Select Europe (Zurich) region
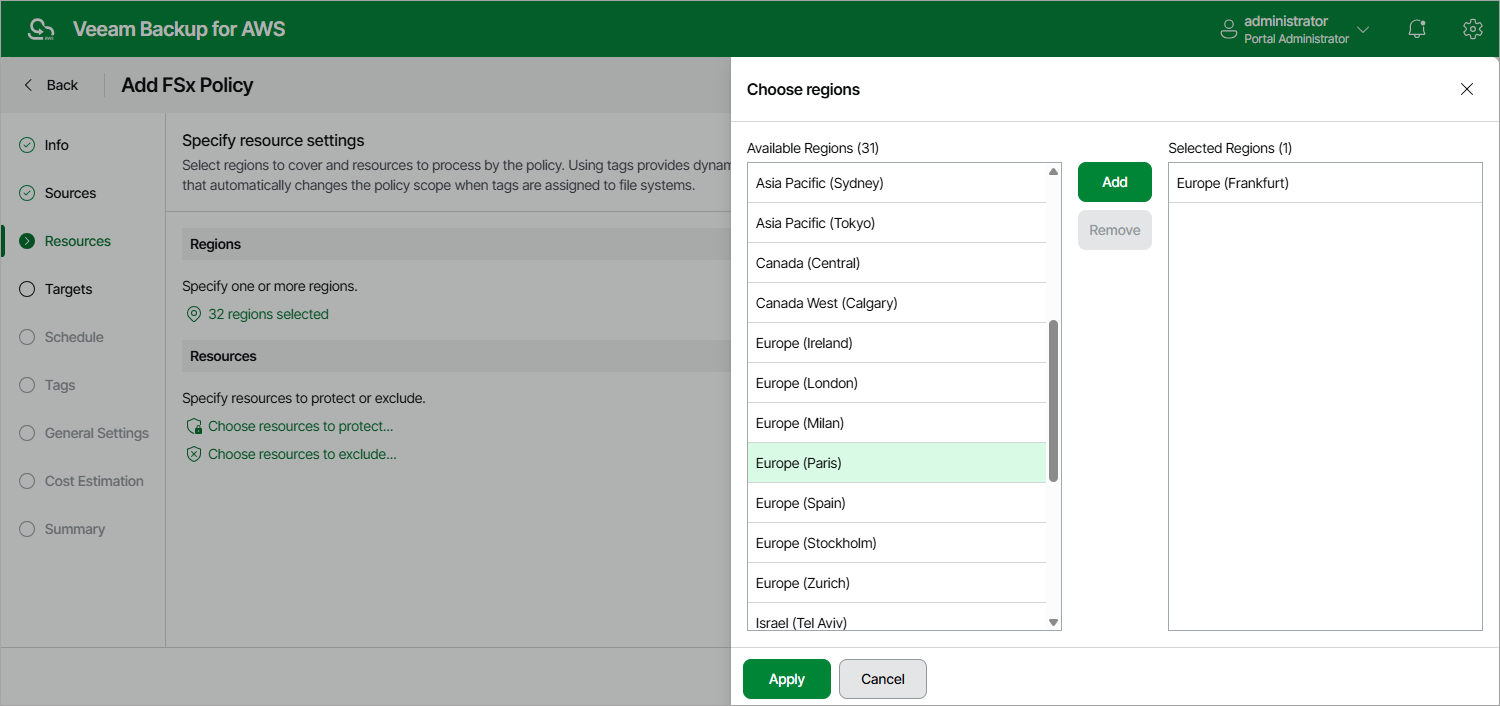 tap(897, 583)
